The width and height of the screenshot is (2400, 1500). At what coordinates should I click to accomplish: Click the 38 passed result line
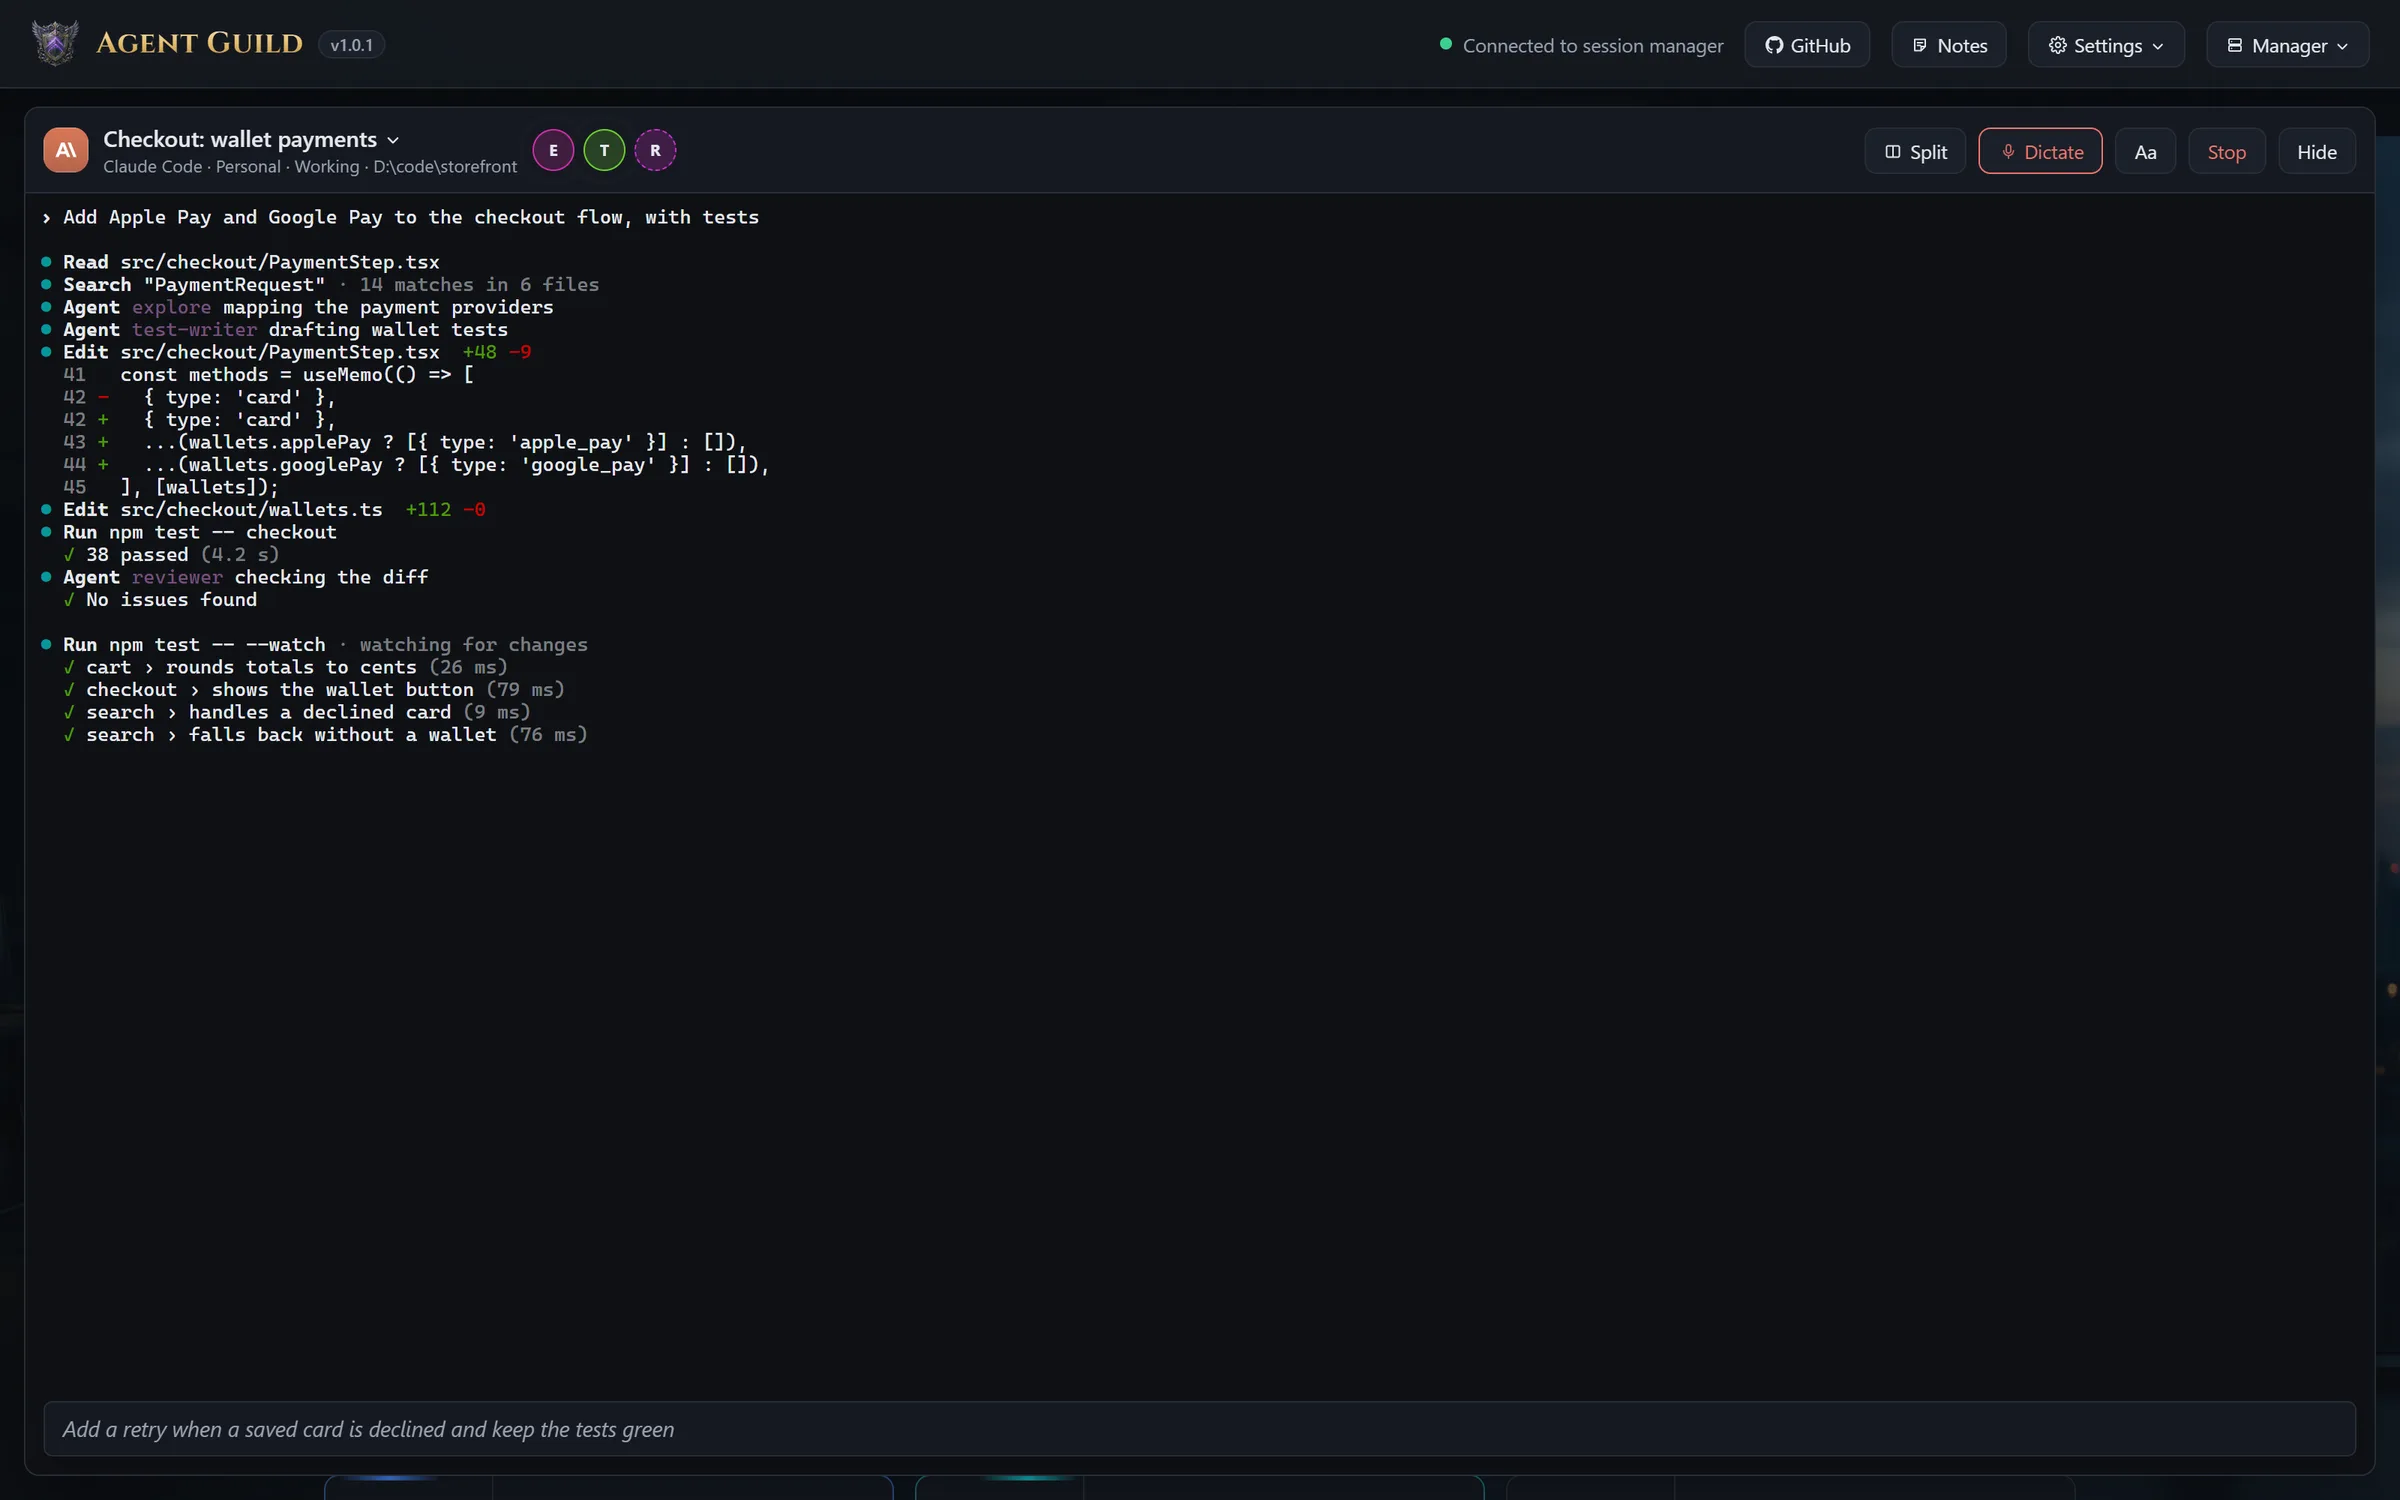point(171,555)
